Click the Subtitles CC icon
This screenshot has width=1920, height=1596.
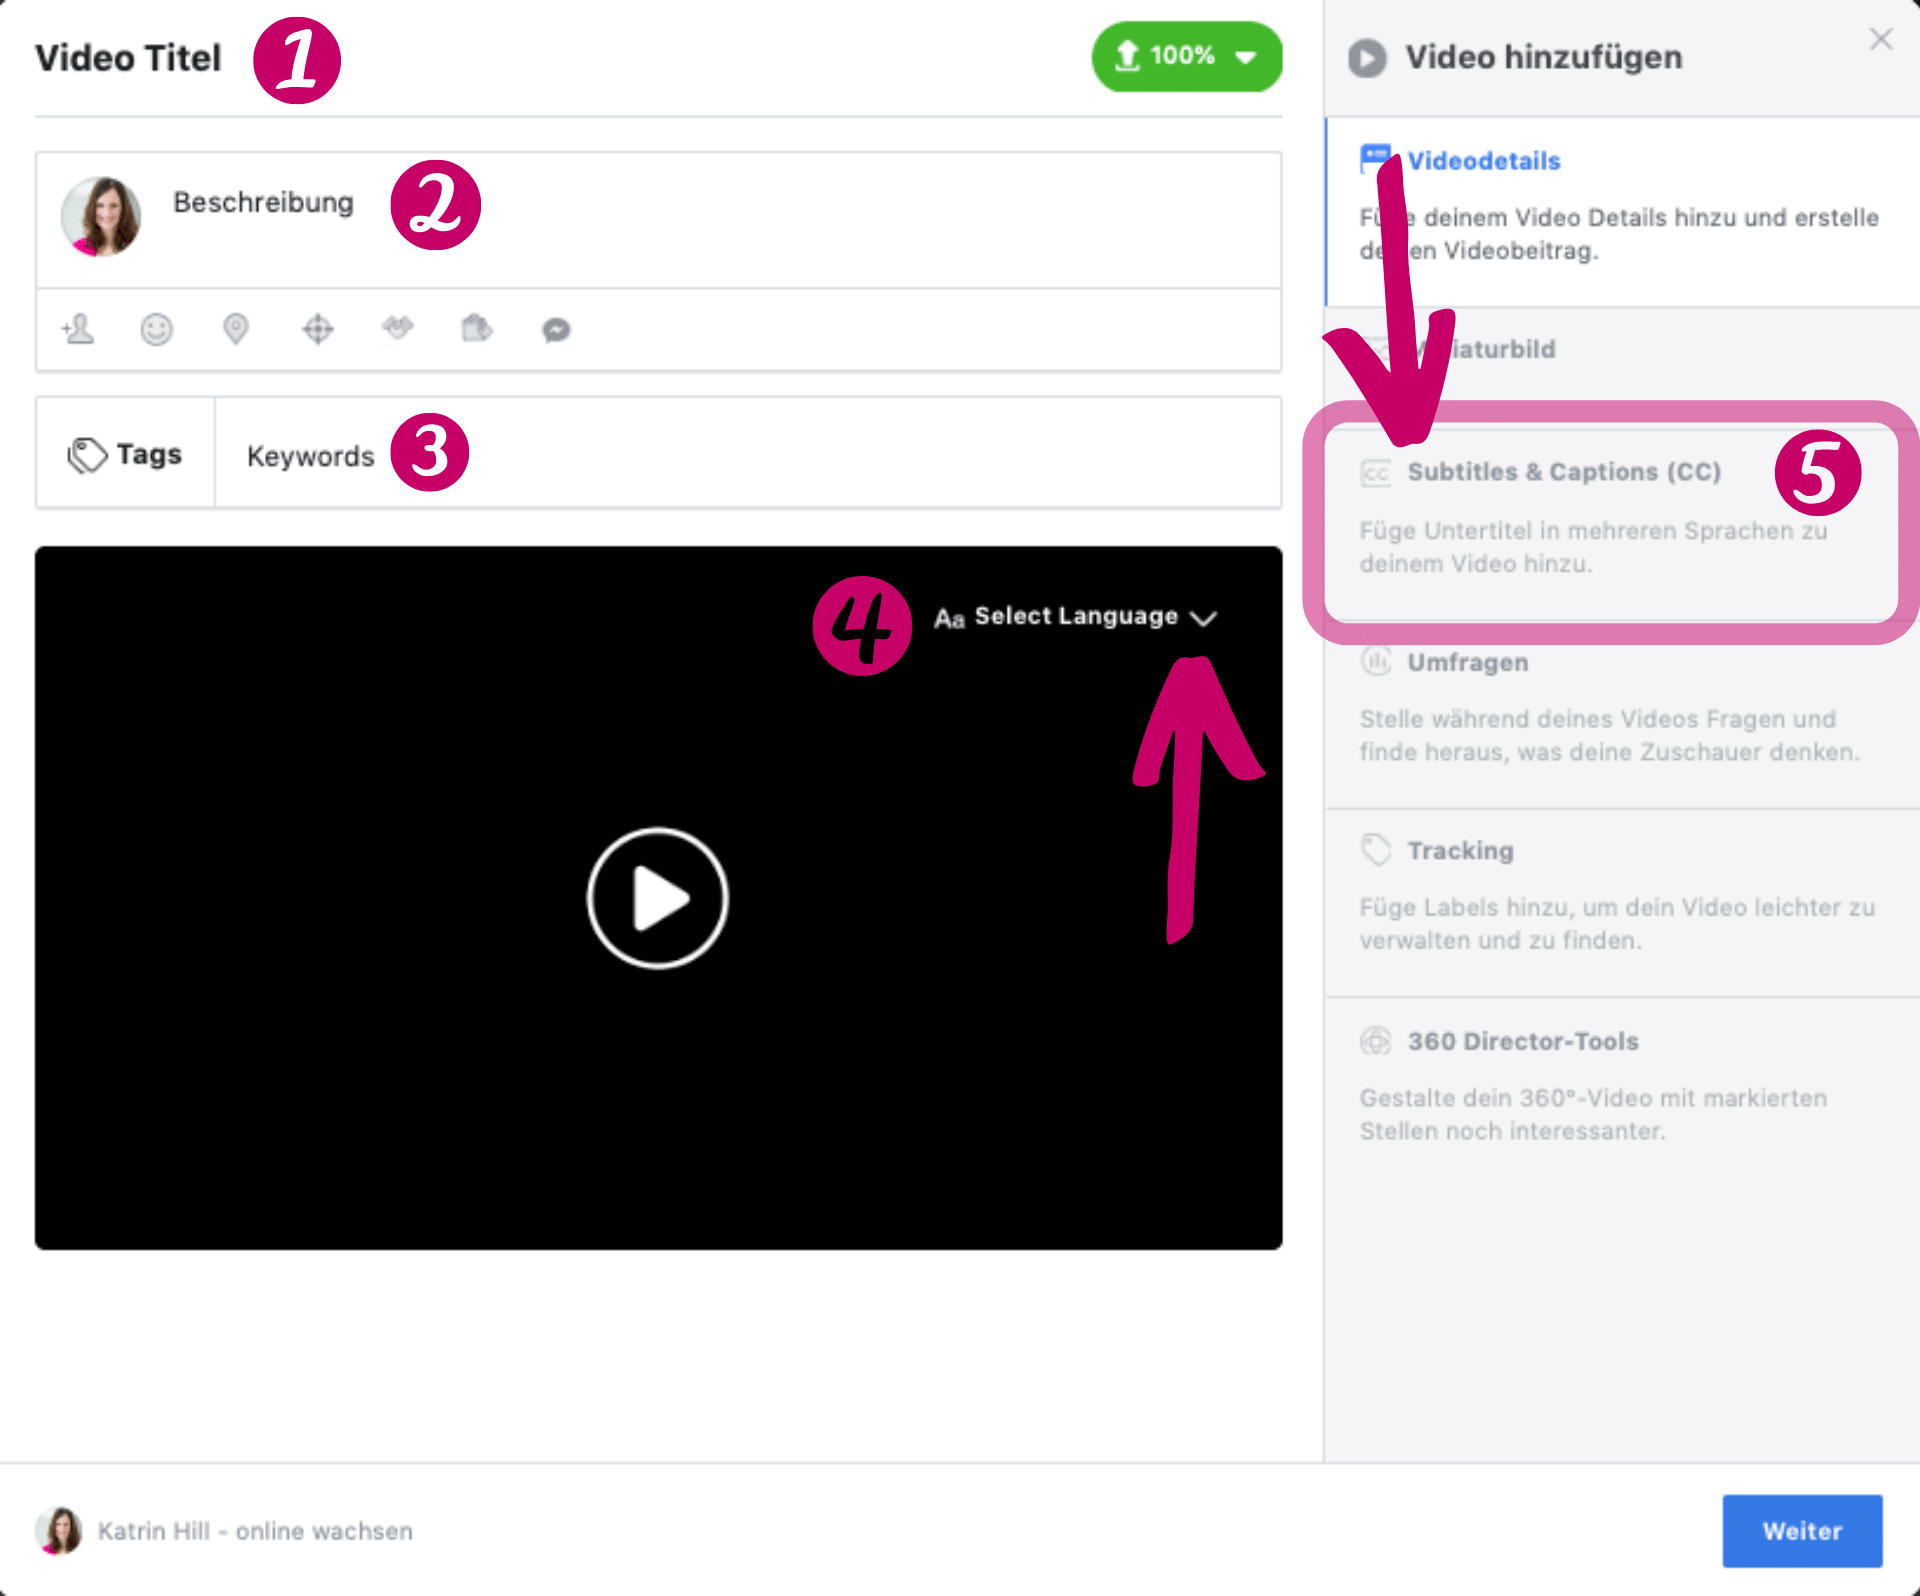pos(1376,472)
